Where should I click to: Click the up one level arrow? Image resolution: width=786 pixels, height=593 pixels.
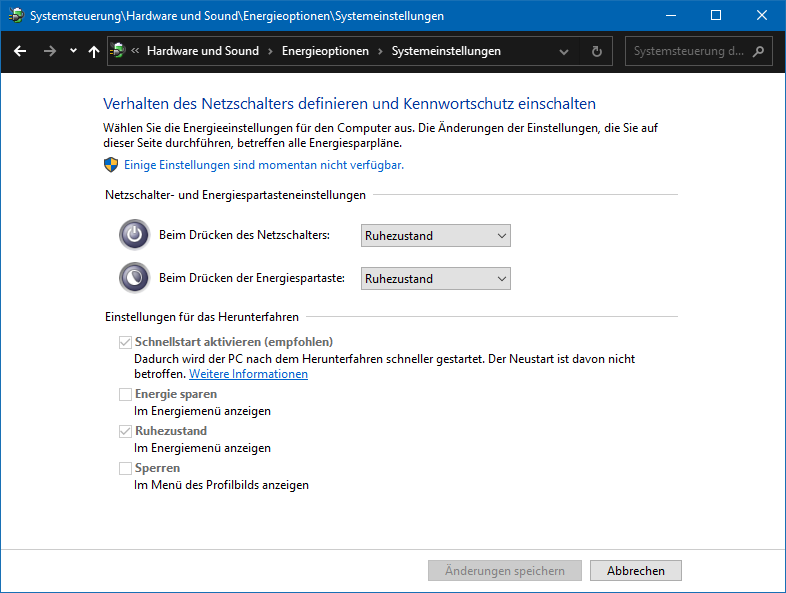click(94, 51)
